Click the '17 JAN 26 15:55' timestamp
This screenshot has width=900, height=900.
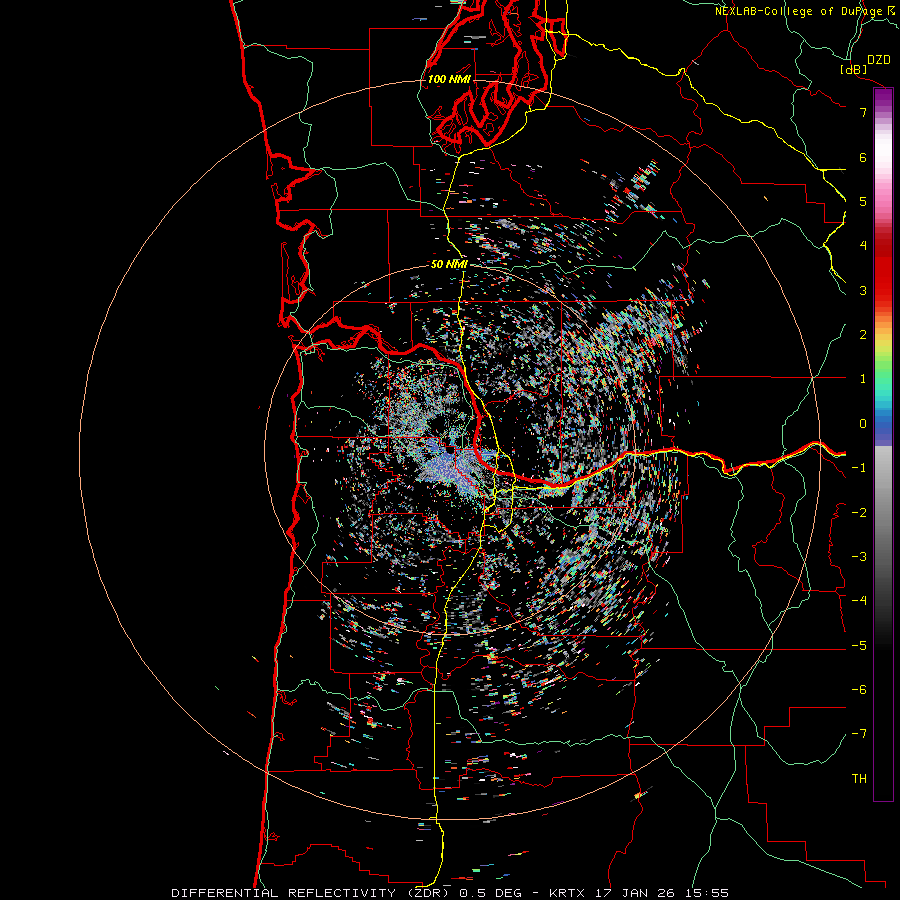tap(661, 893)
